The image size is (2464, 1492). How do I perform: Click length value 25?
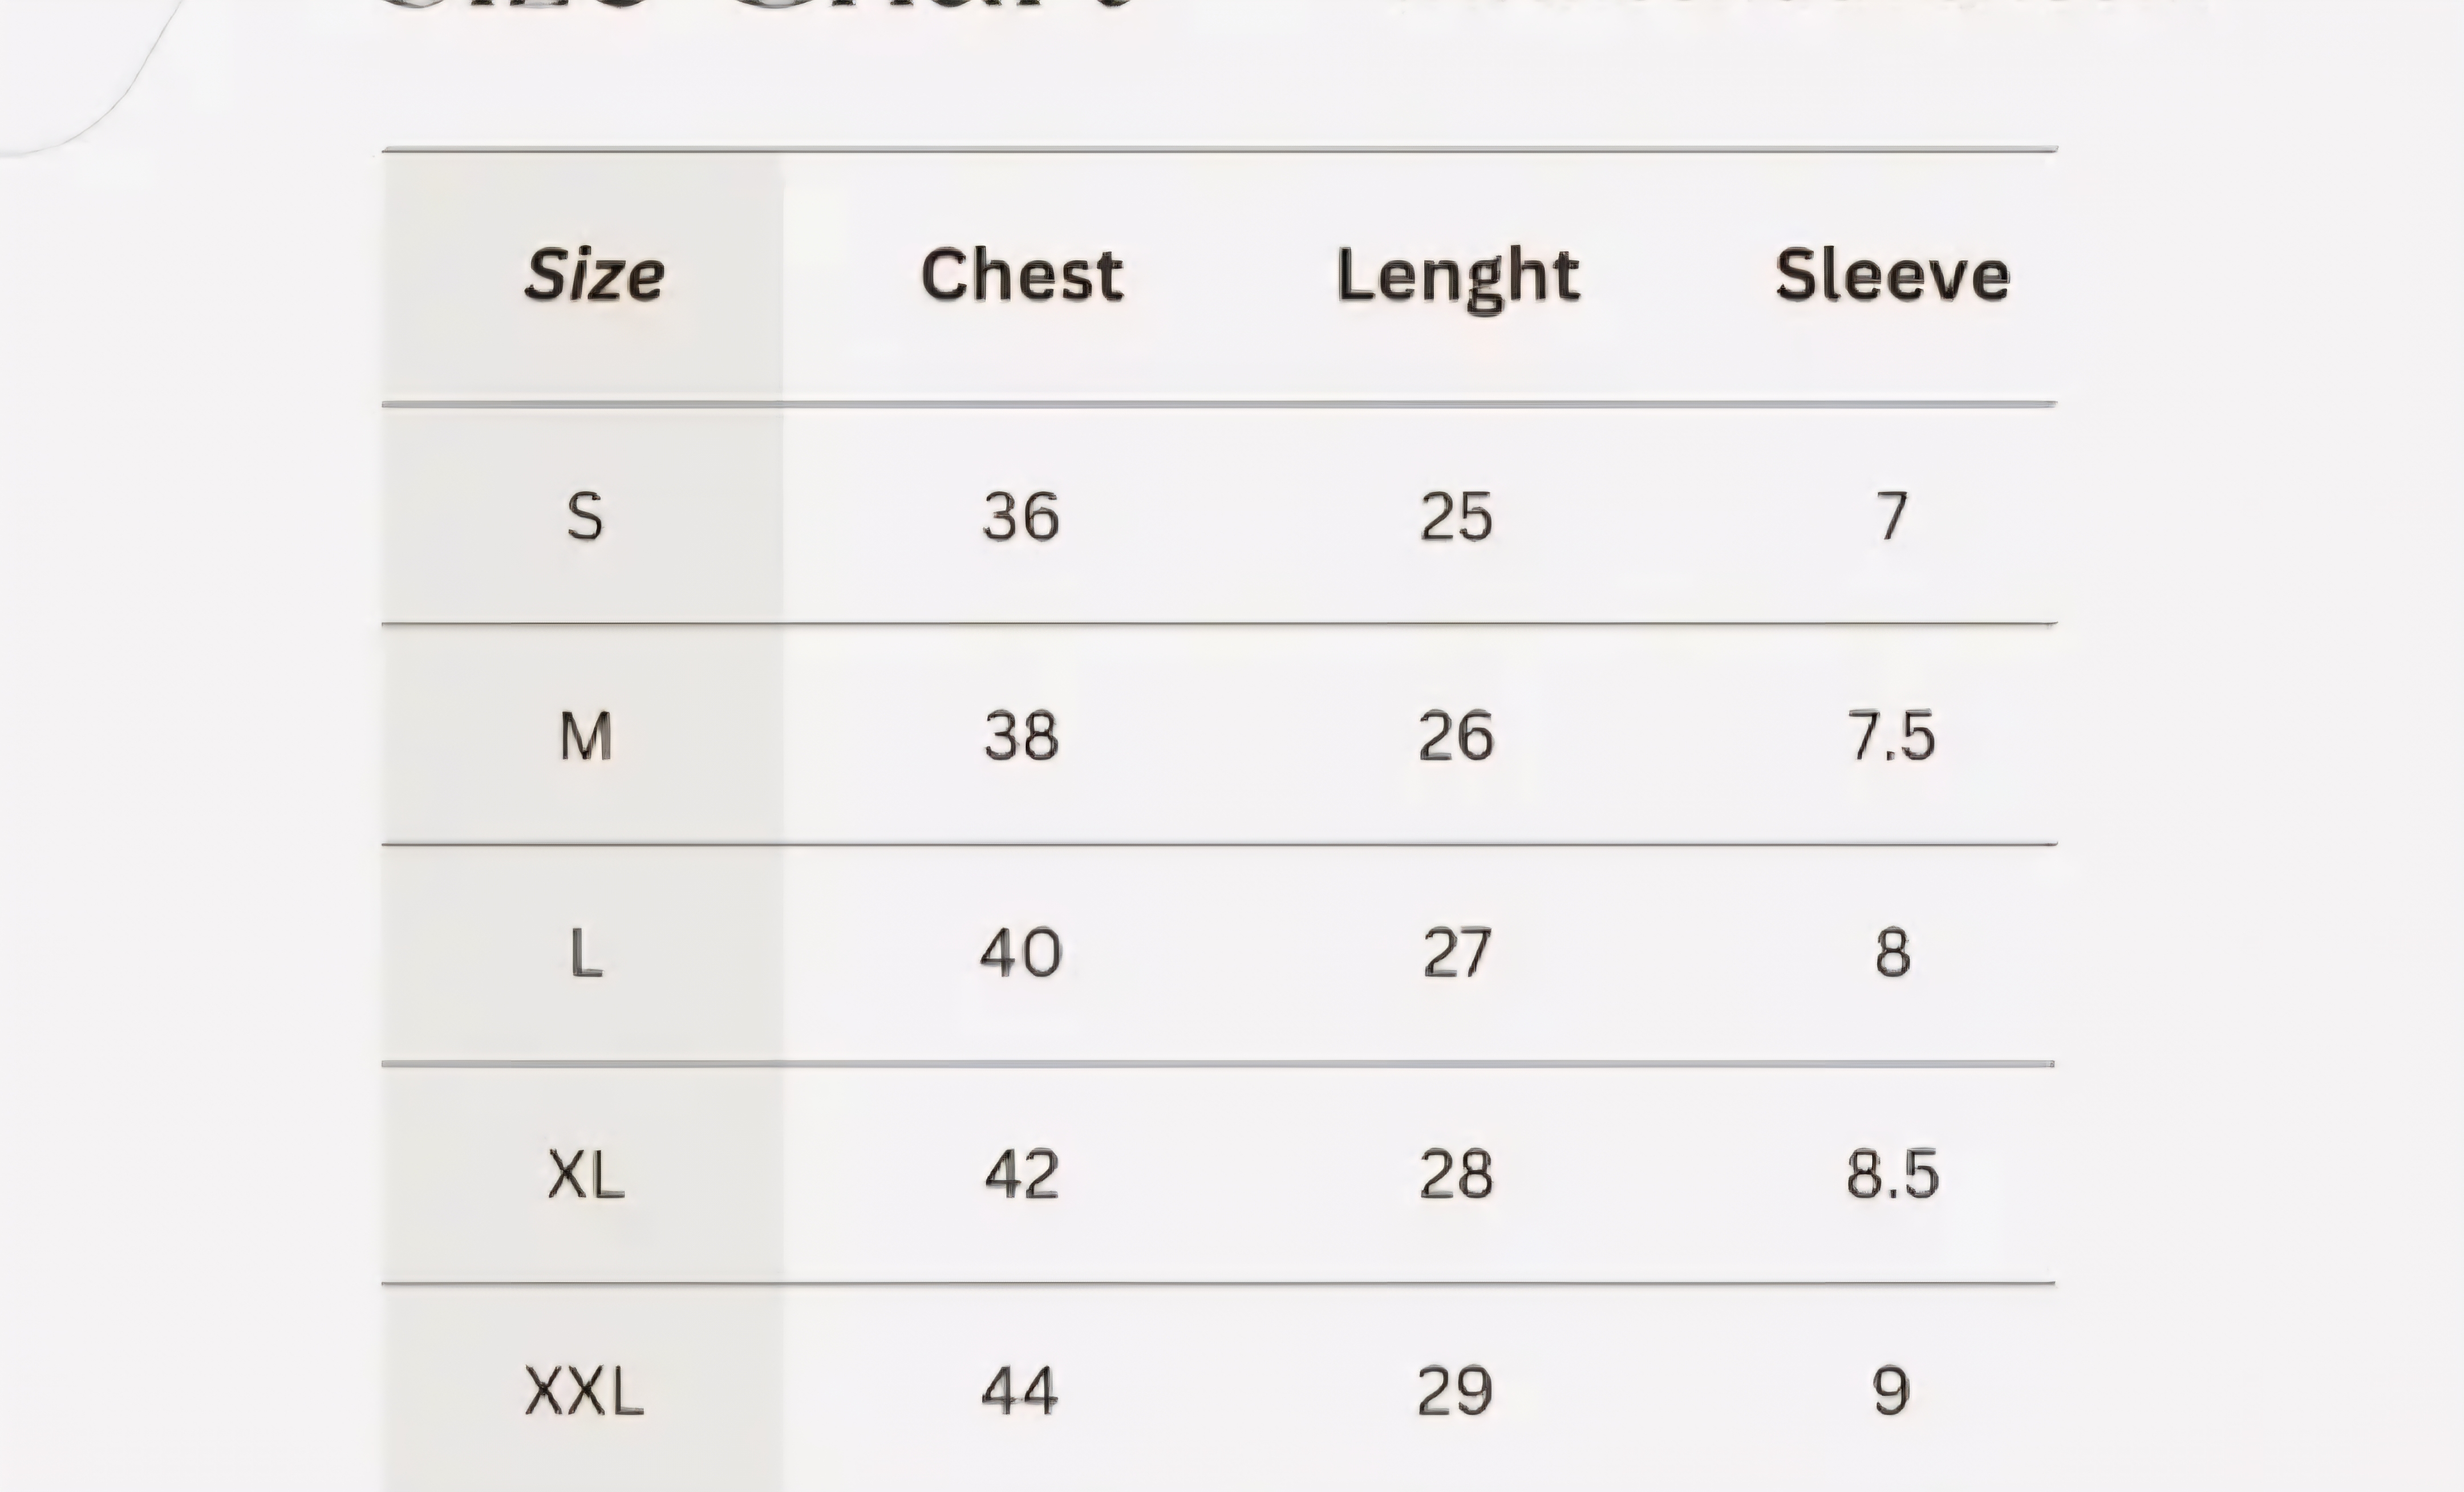[x=1456, y=517]
